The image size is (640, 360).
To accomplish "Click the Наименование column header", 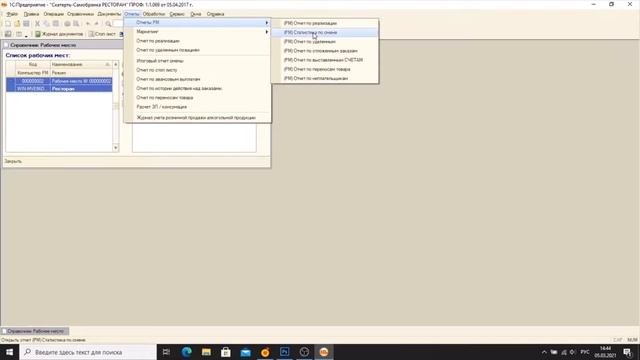I will [x=80, y=64].
